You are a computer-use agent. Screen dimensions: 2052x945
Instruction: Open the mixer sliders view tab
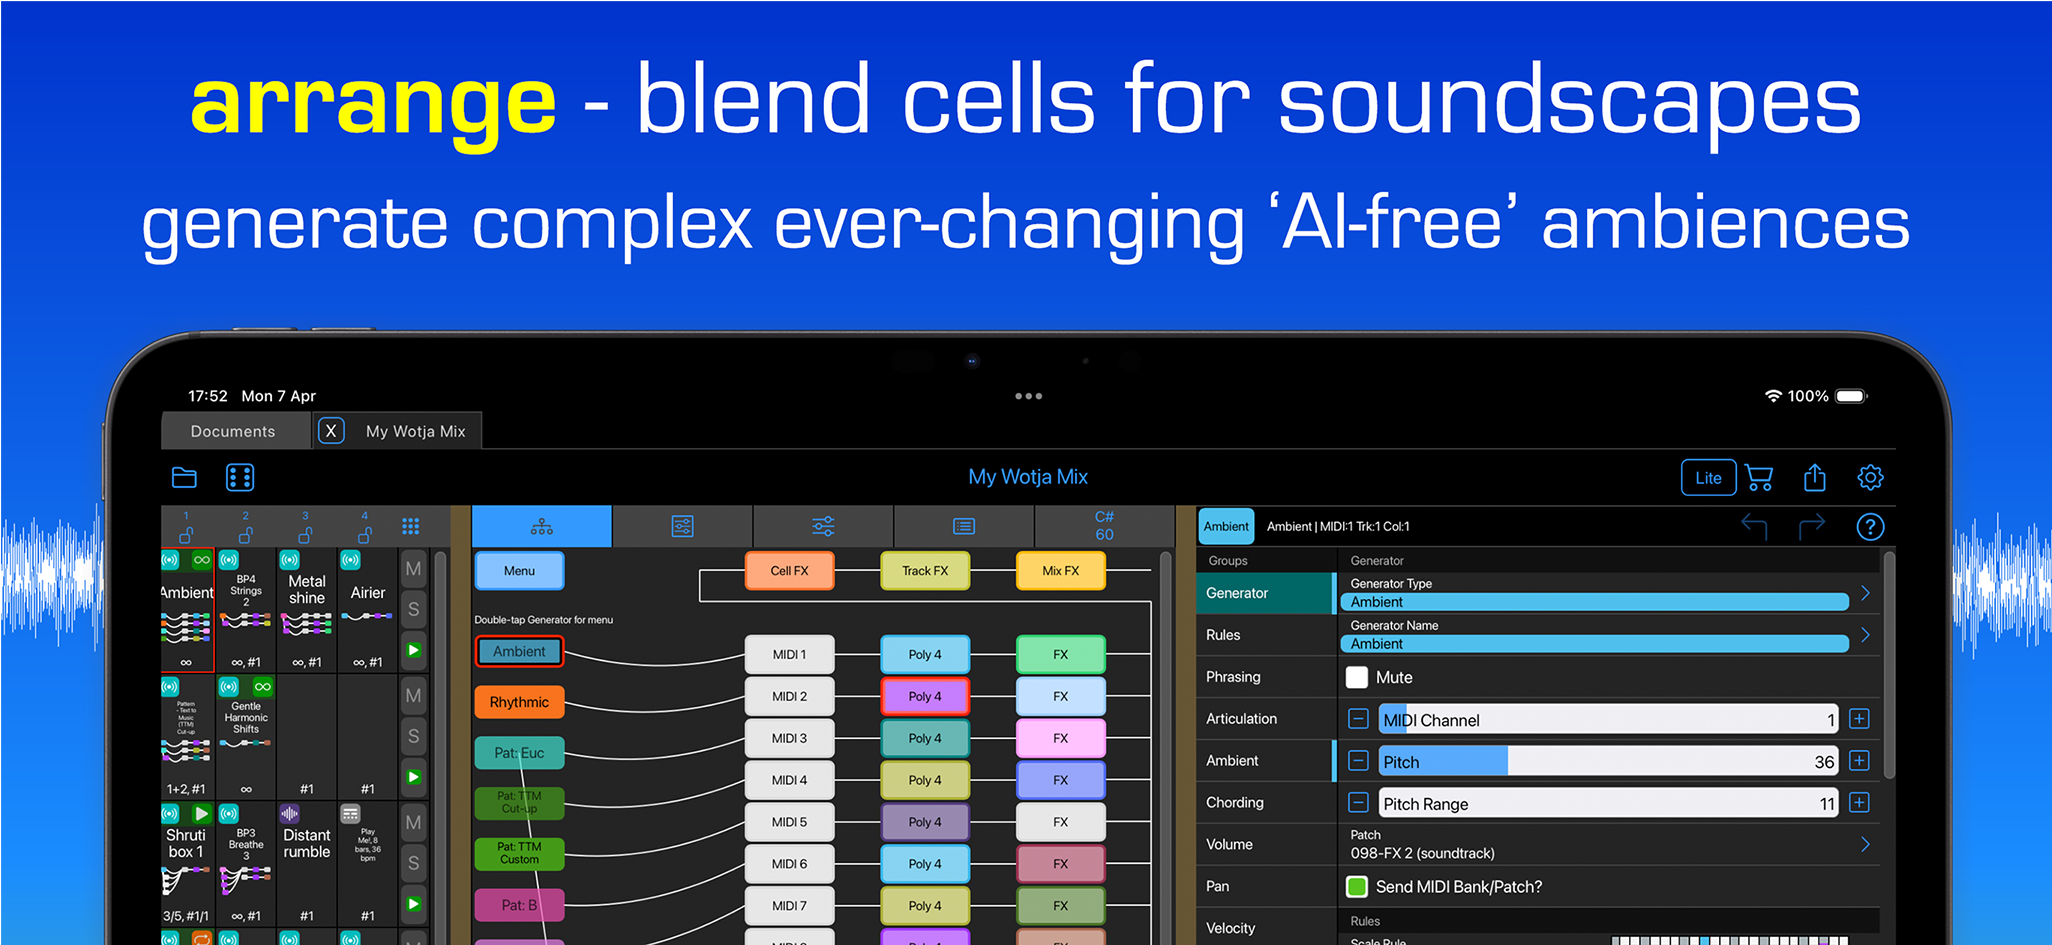[823, 526]
